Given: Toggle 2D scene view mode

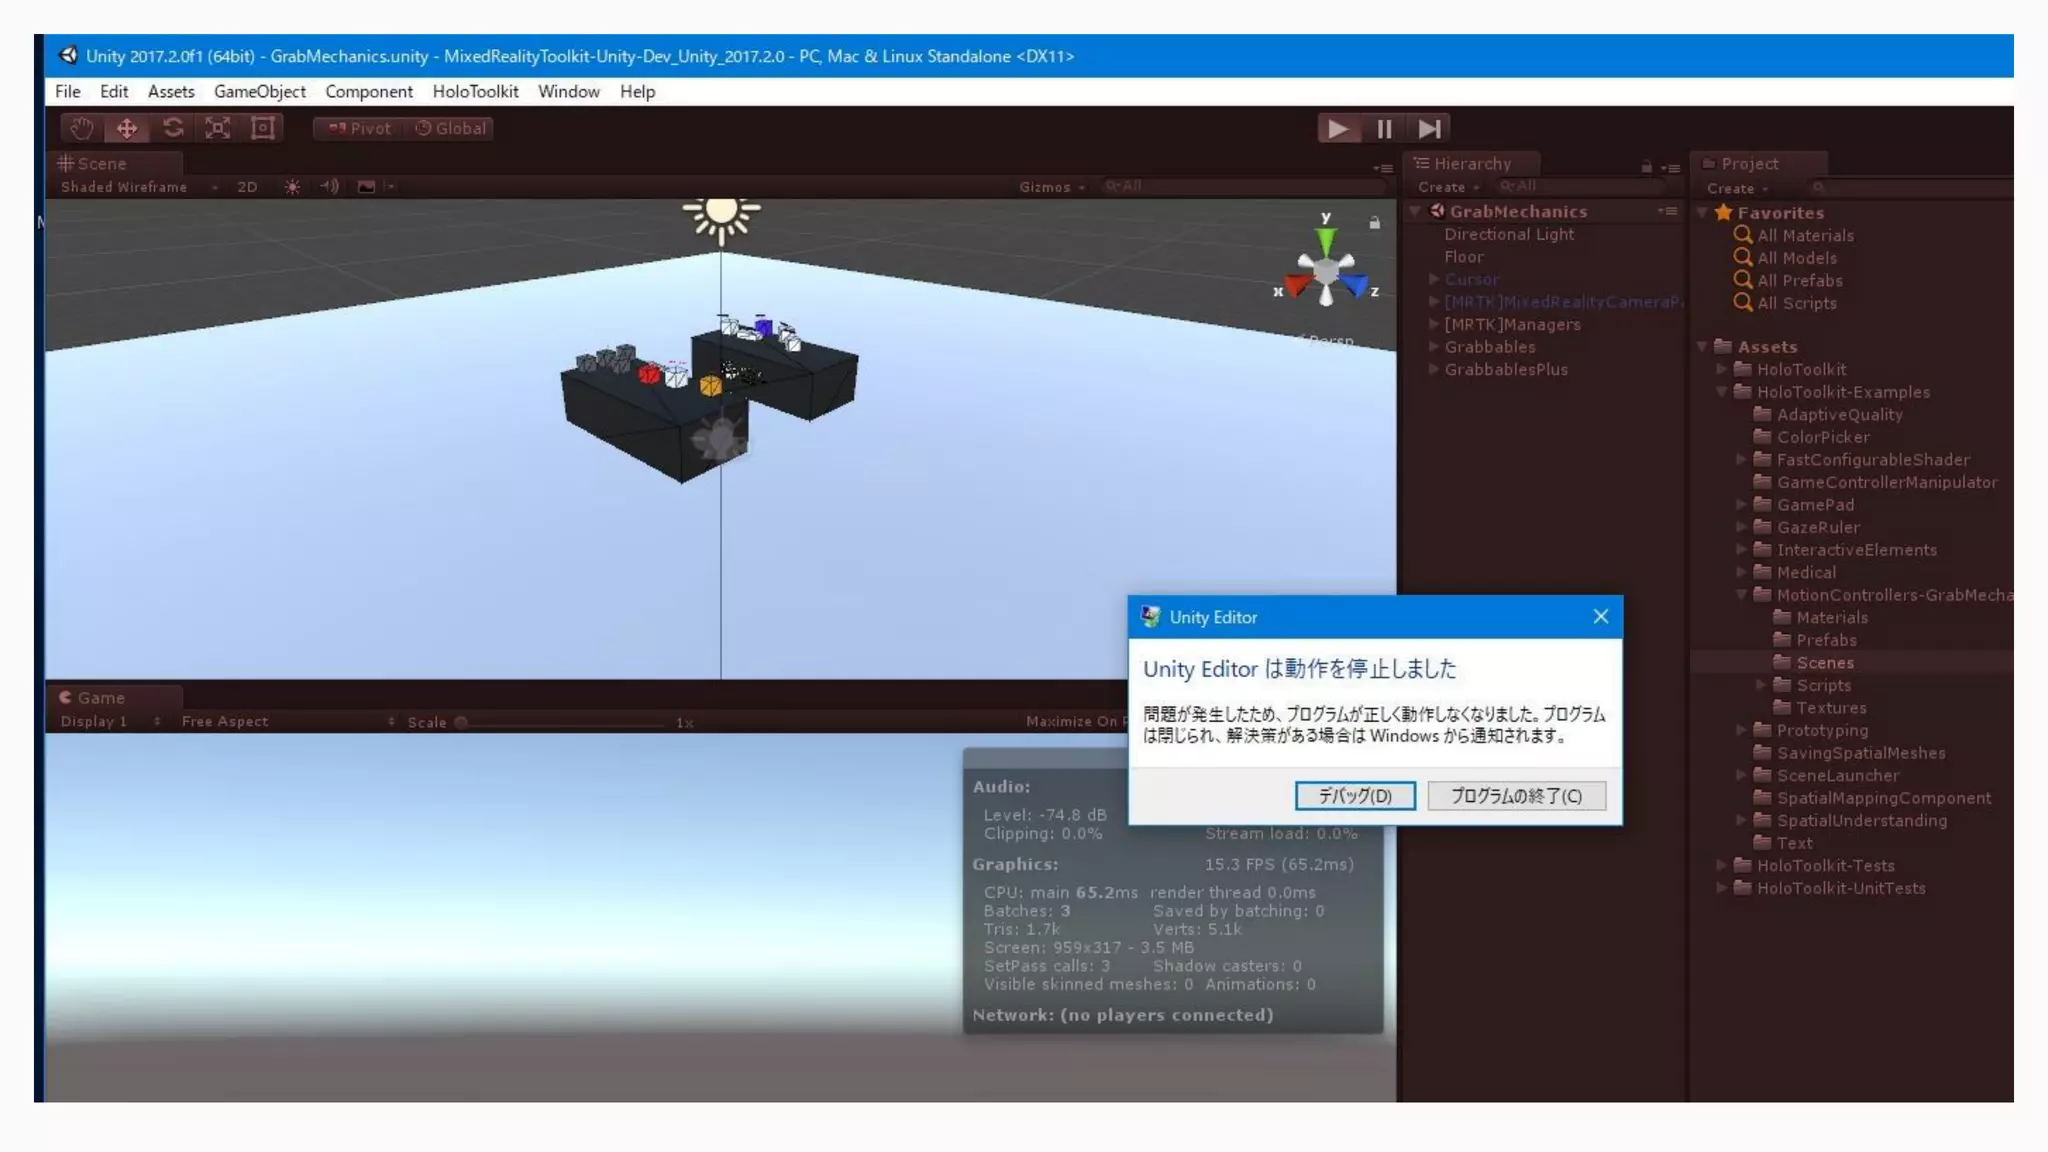Looking at the screenshot, I should point(247,187).
